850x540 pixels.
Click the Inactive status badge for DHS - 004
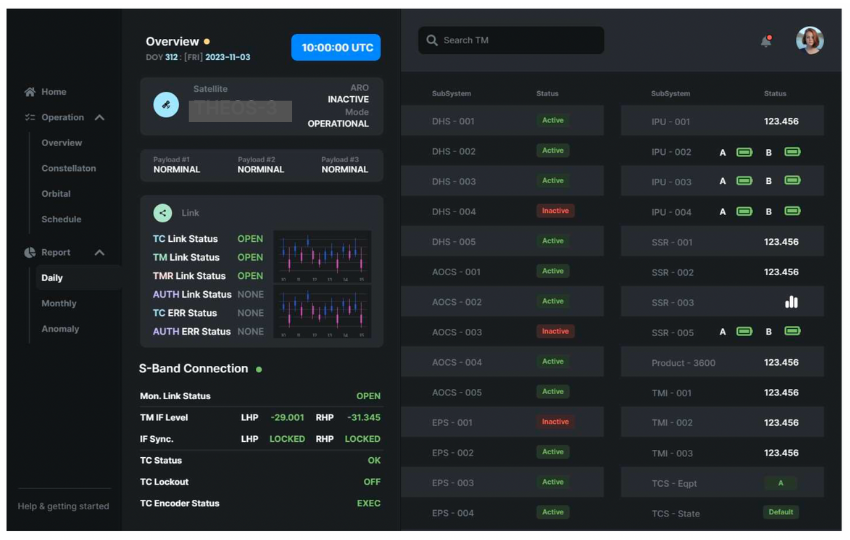[x=555, y=211]
